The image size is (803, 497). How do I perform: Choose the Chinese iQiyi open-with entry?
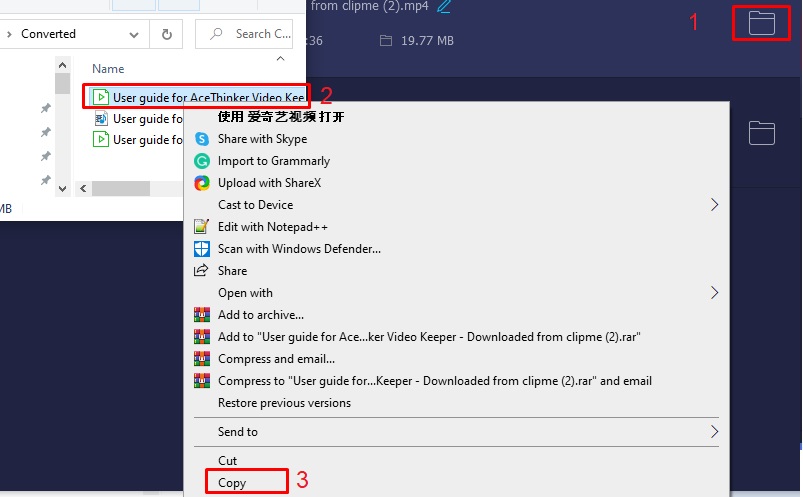[281, 117]
